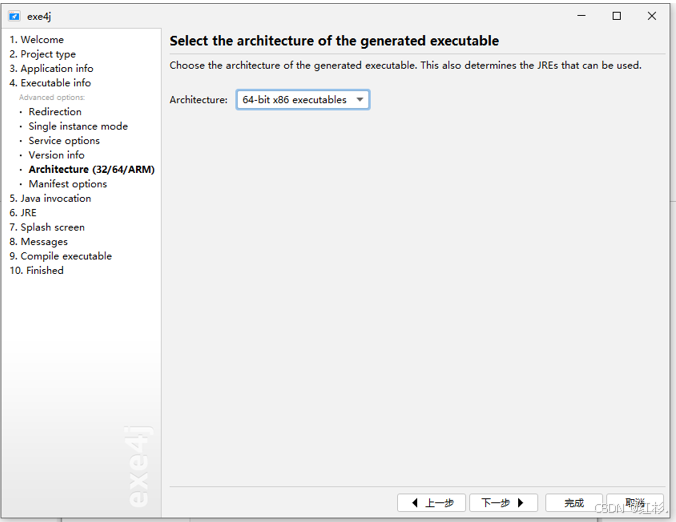676x522 pixels.
Task: Open Redirection advanced option
Action: point(55,112)
